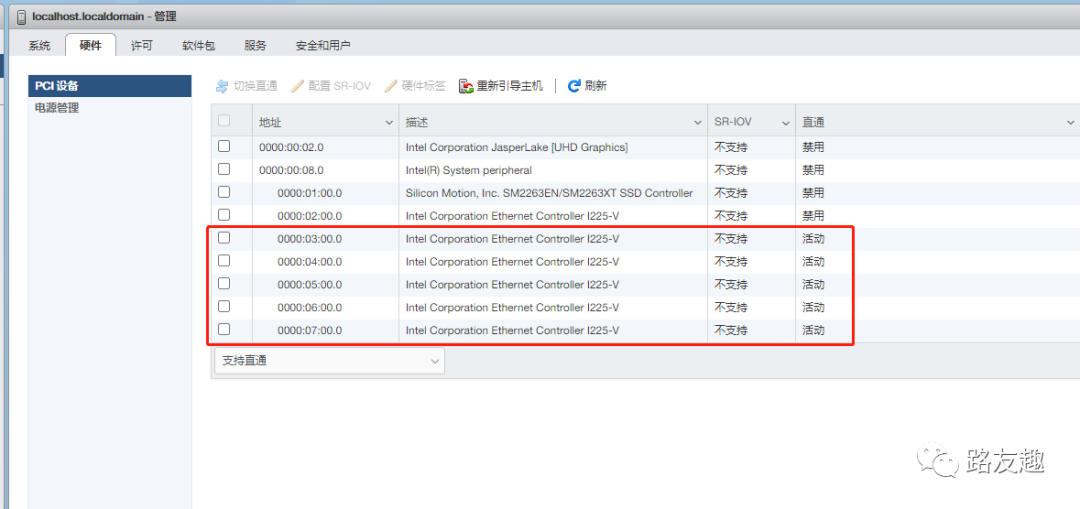Click address text 0000:00:02.0

click(291, 147)
